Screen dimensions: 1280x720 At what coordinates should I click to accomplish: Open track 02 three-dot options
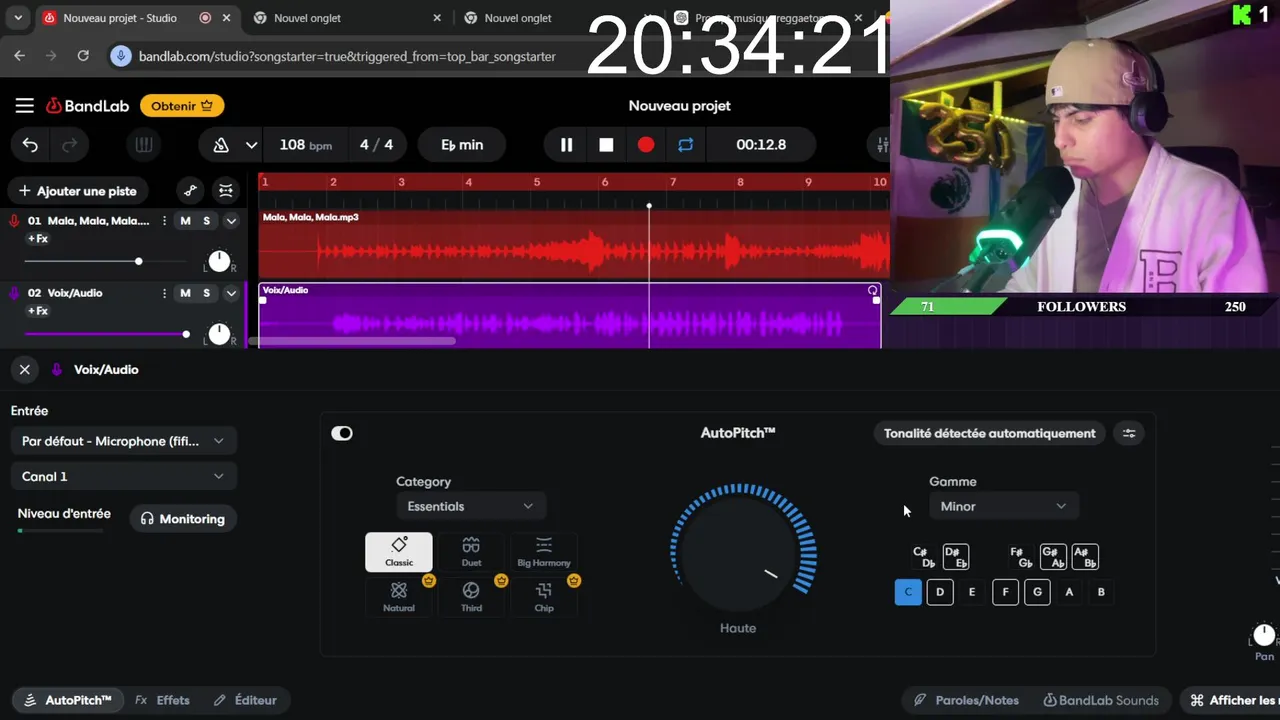(164, 293)
